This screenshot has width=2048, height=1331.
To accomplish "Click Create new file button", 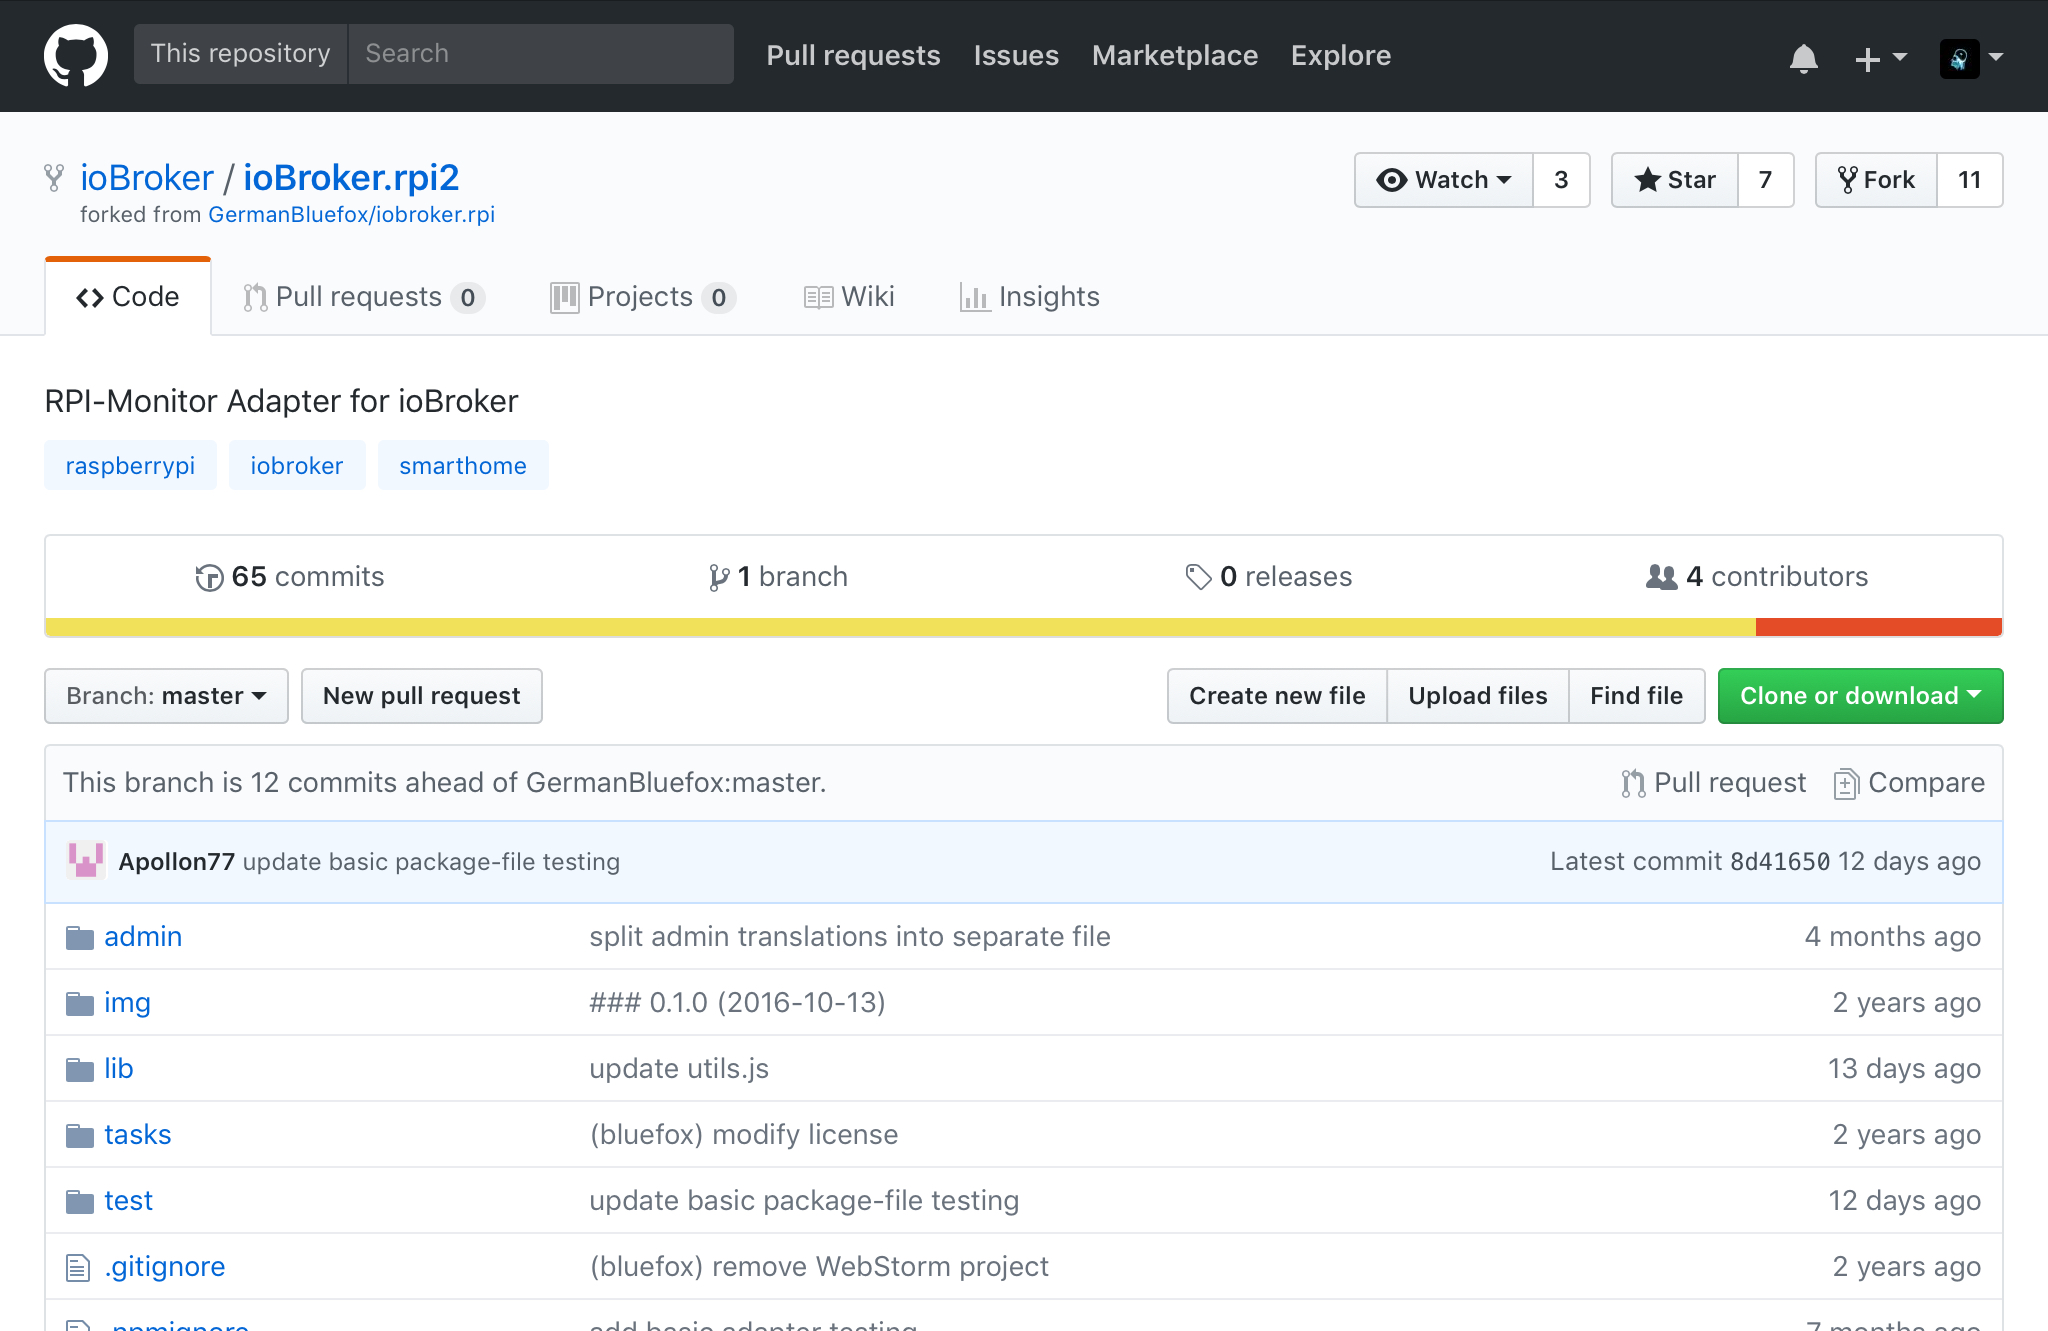I will coord(1277,696).
